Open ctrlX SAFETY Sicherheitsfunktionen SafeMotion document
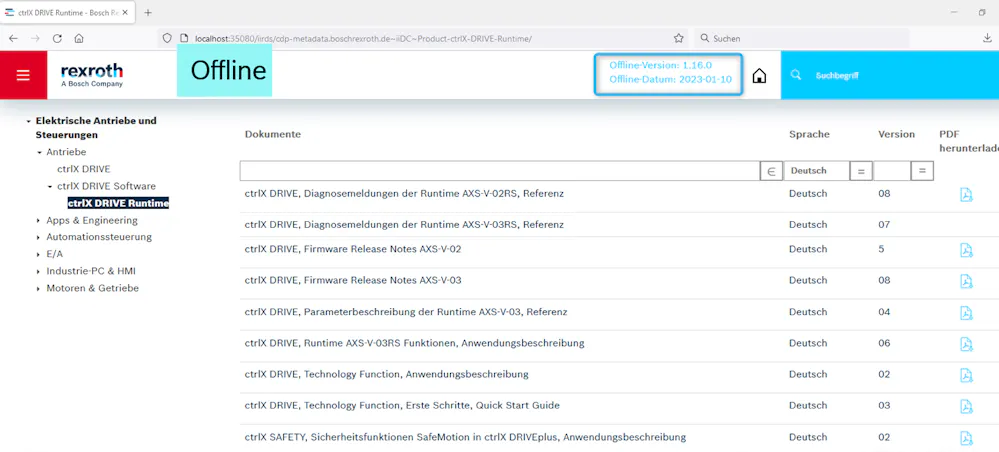The width and height of the screenshot is (999, 452). 465,437
